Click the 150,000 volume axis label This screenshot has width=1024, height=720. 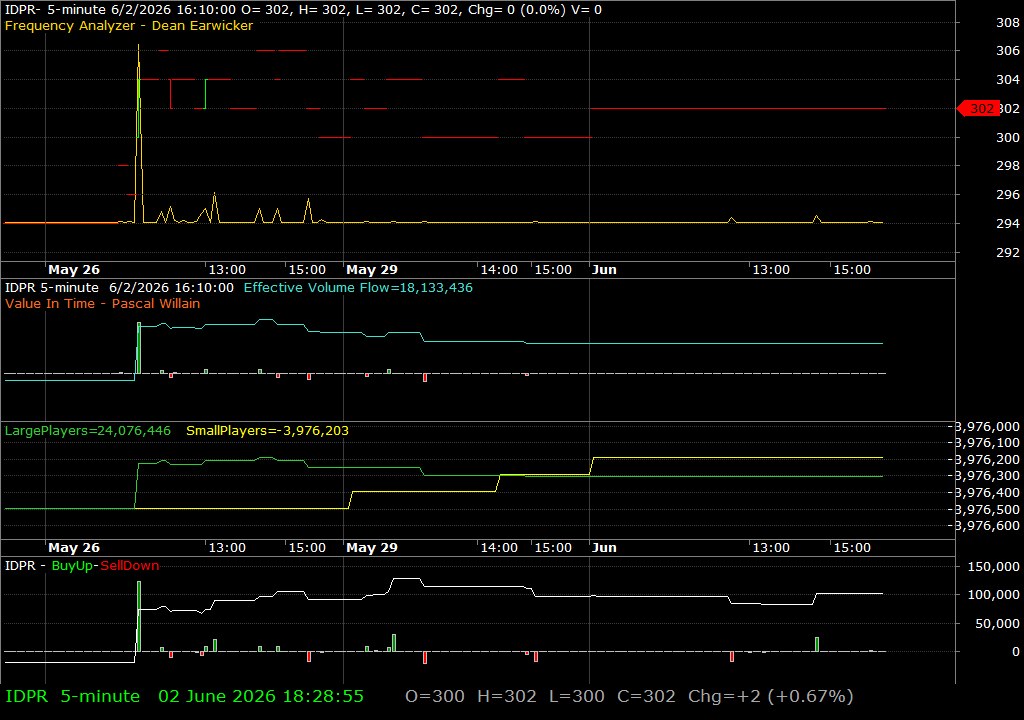point(993,566)
